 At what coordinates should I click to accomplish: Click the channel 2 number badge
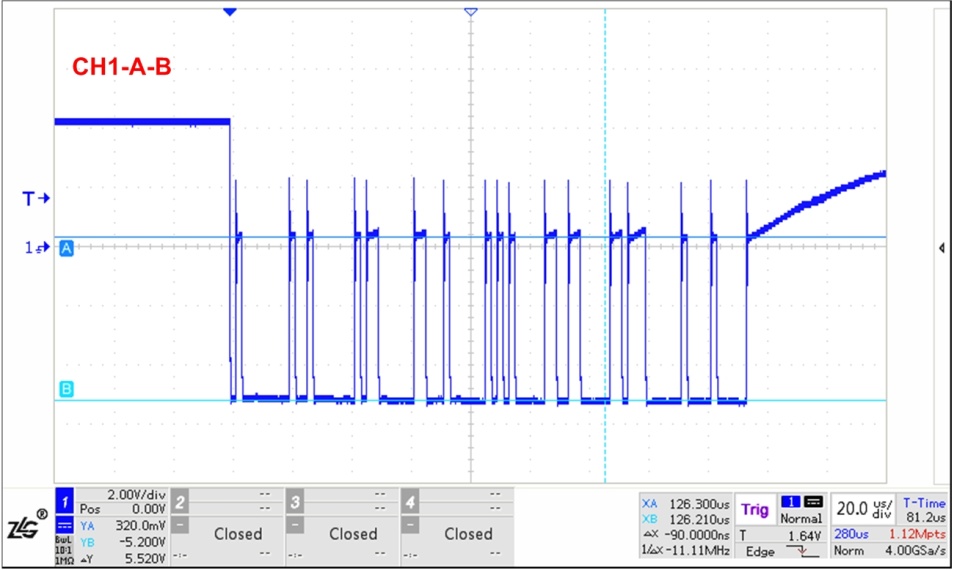(178, 500)
